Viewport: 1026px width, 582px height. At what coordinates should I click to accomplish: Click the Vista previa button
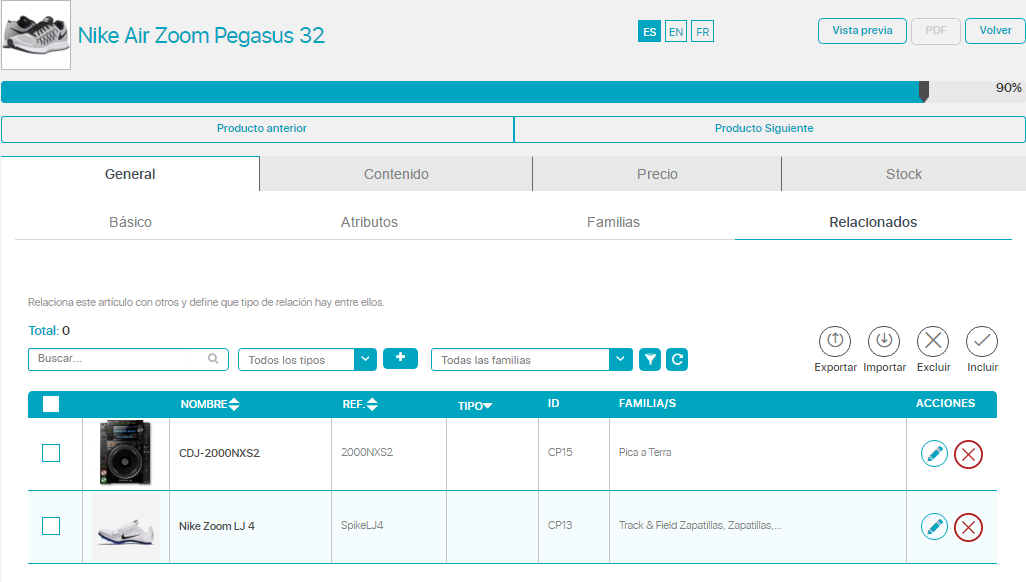862,31
